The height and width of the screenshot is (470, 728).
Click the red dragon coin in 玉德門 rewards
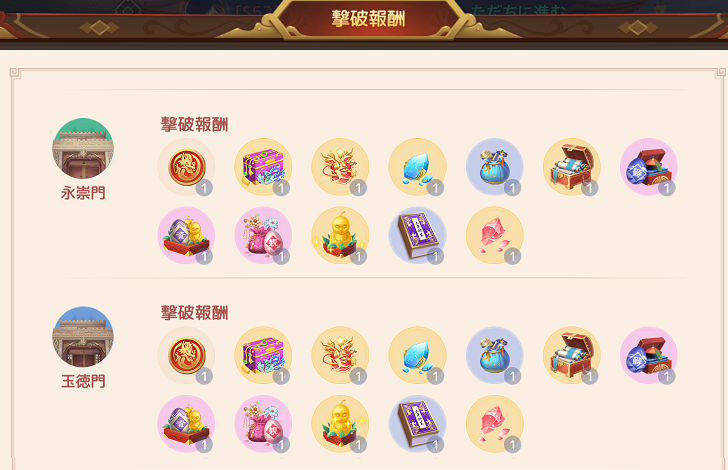pyautogui.click(x=186, y=355)
